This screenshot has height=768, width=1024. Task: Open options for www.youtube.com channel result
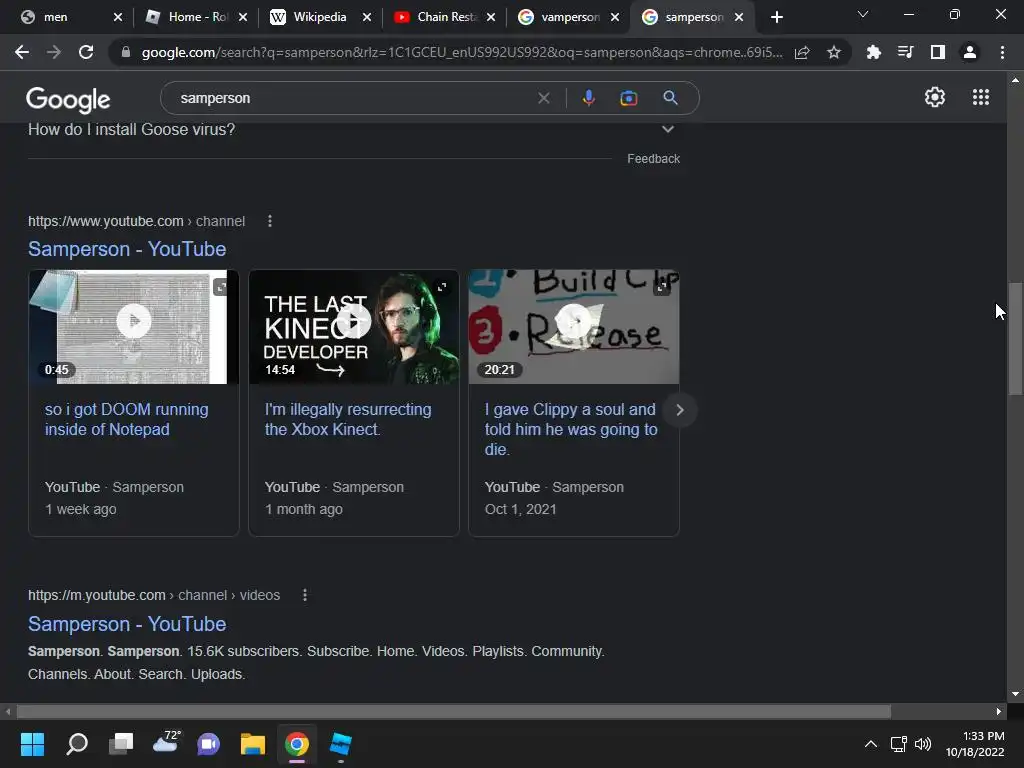pyautogui.click(x=270, y=221)
